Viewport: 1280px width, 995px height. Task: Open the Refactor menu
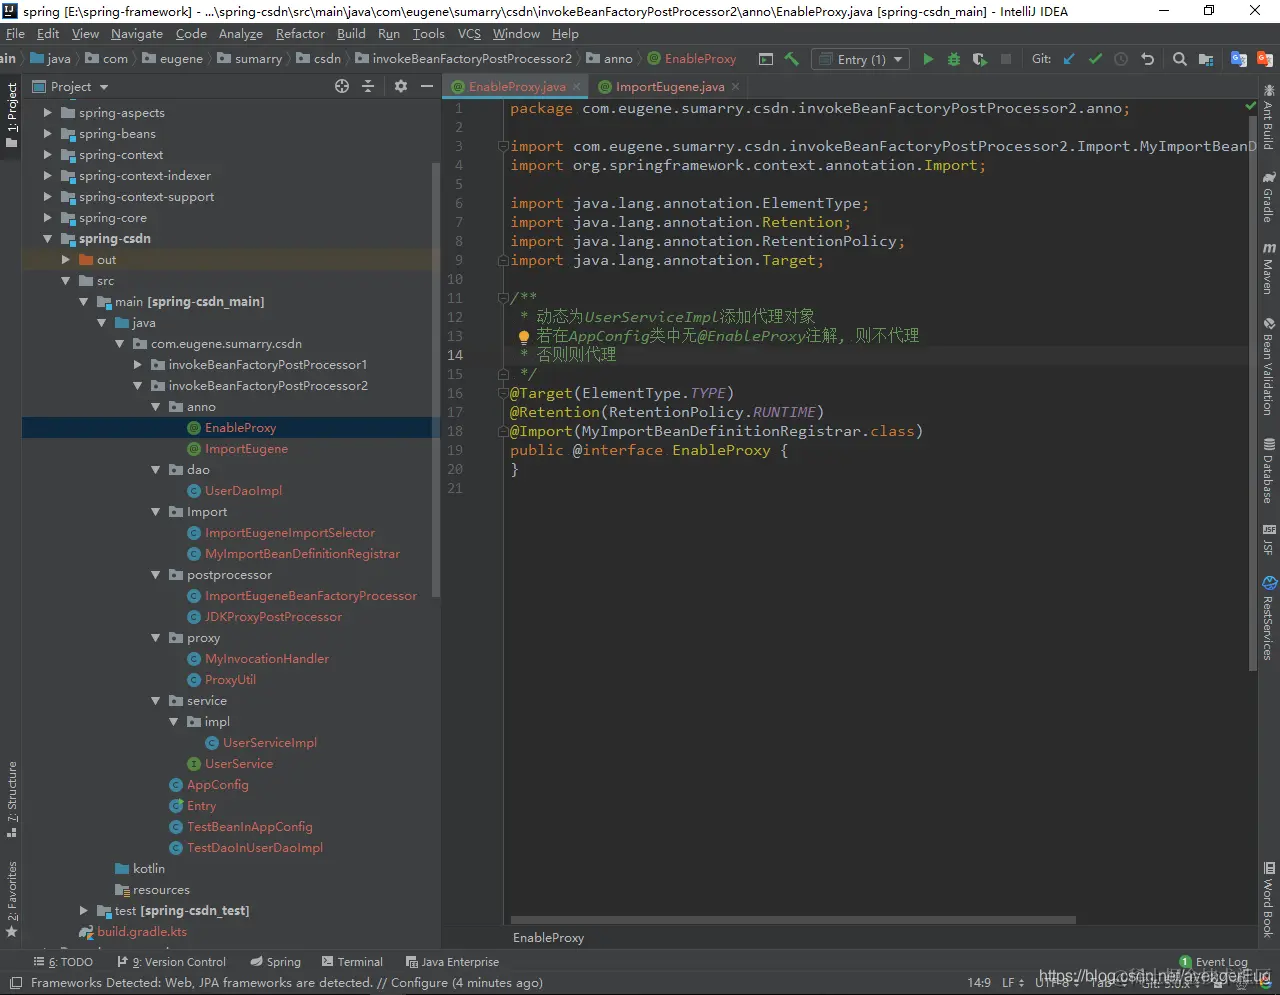click(x=300, y=34)
